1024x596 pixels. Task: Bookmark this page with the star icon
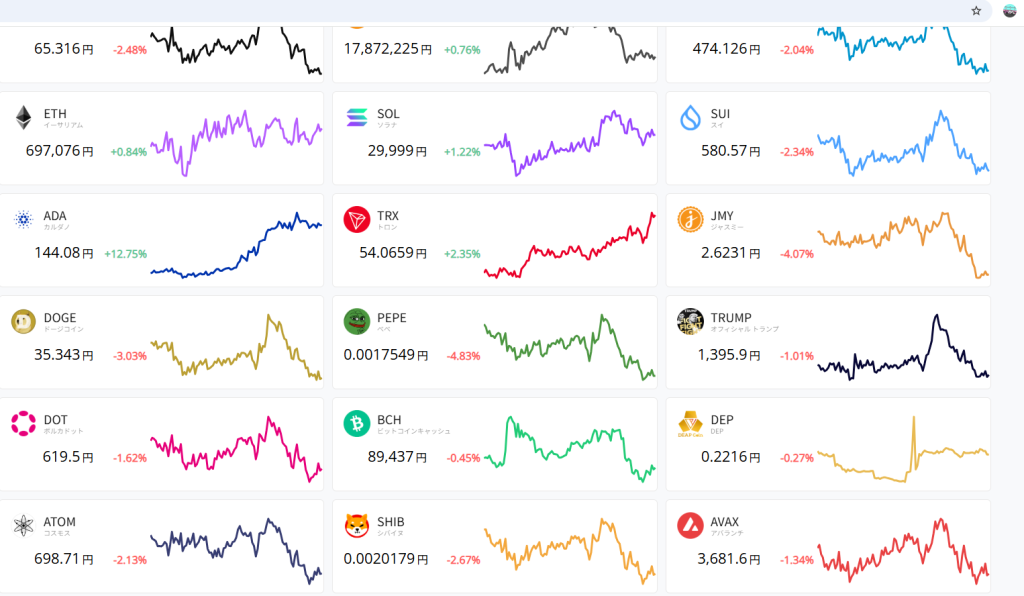pyautogui.click(x=976, y=11)
